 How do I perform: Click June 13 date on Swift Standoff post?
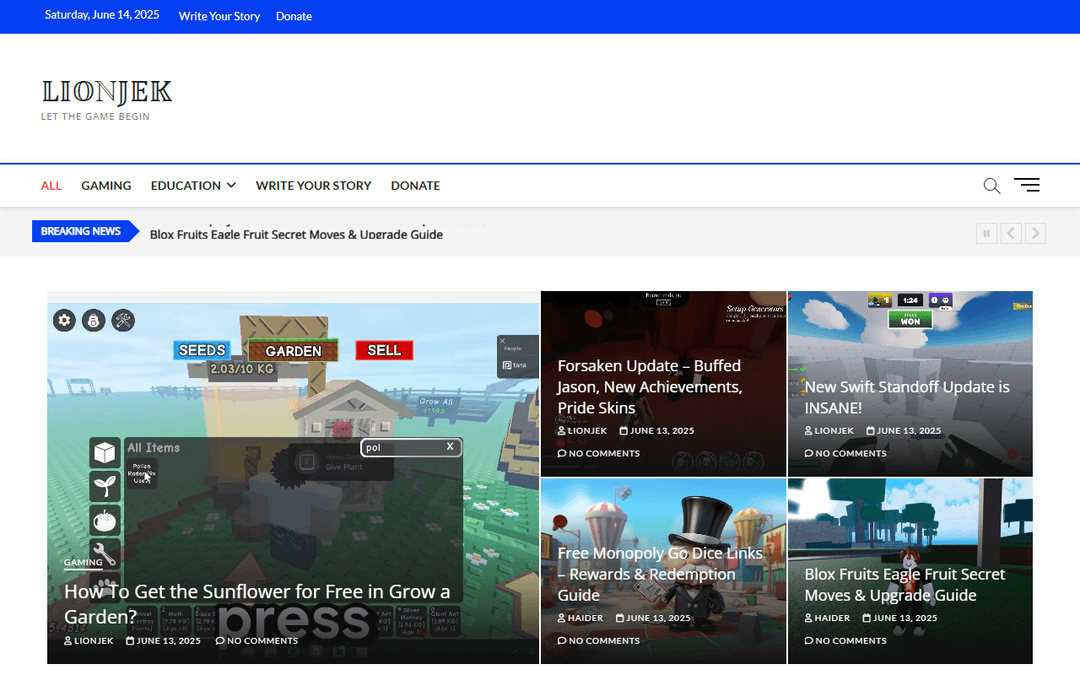904,430
